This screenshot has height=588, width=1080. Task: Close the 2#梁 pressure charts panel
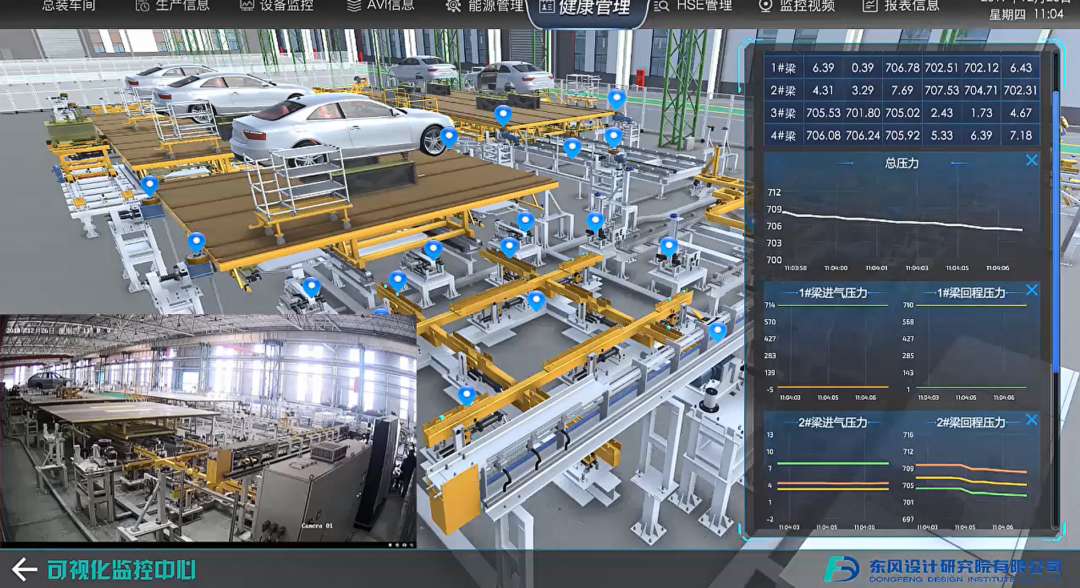coord(1032,420)
